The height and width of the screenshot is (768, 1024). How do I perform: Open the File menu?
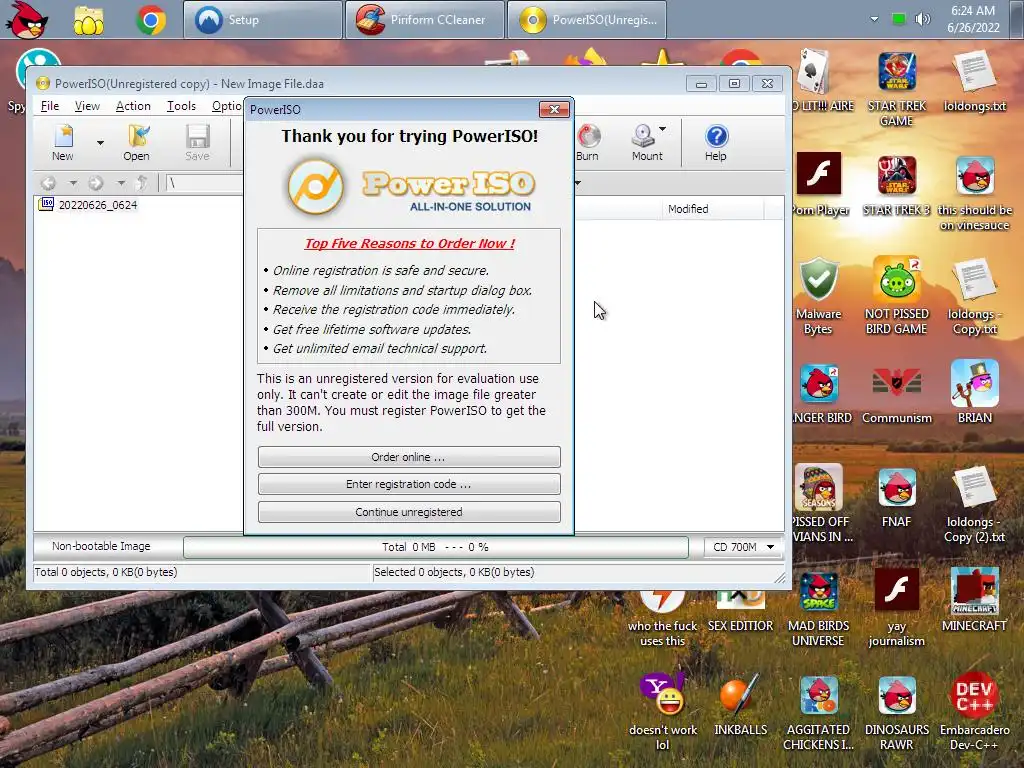click(x=50, y=106)
